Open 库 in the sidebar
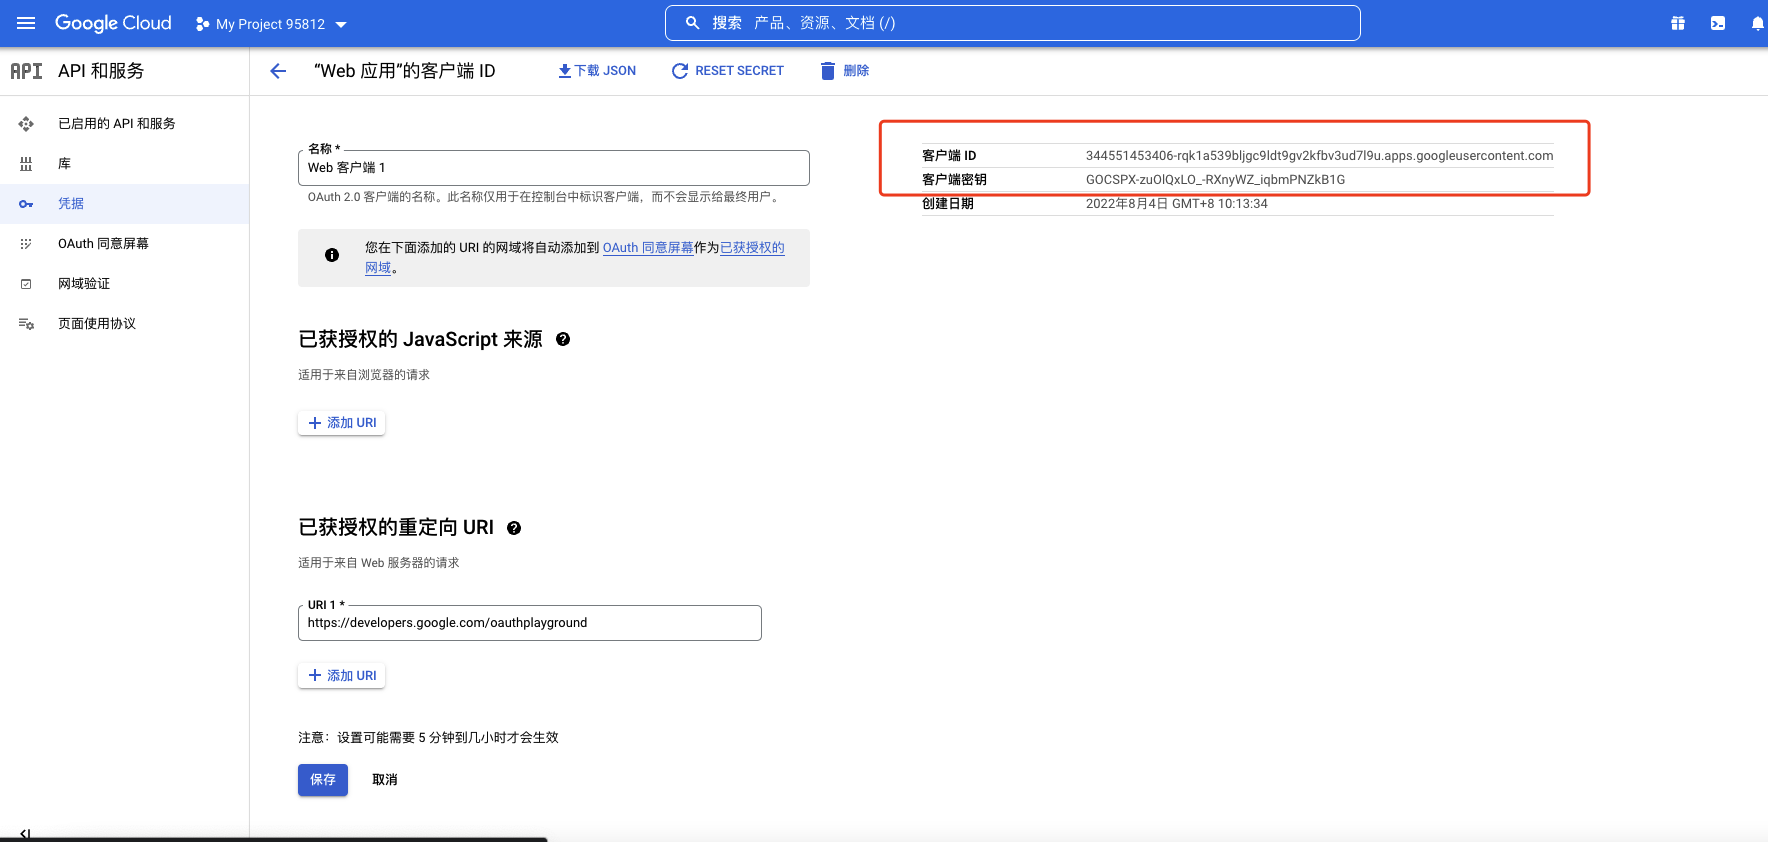This screenshot has height=842, width=1768. pos(64,164)
